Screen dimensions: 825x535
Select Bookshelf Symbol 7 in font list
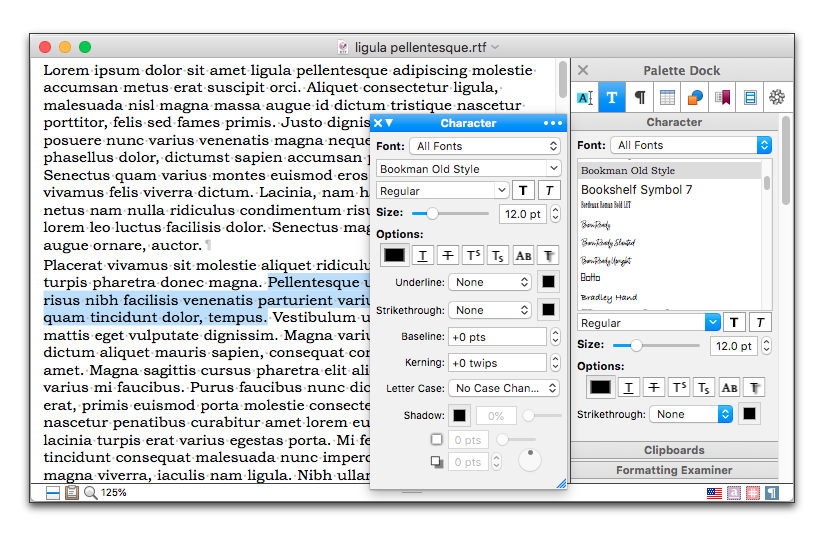tap(636, 190)
